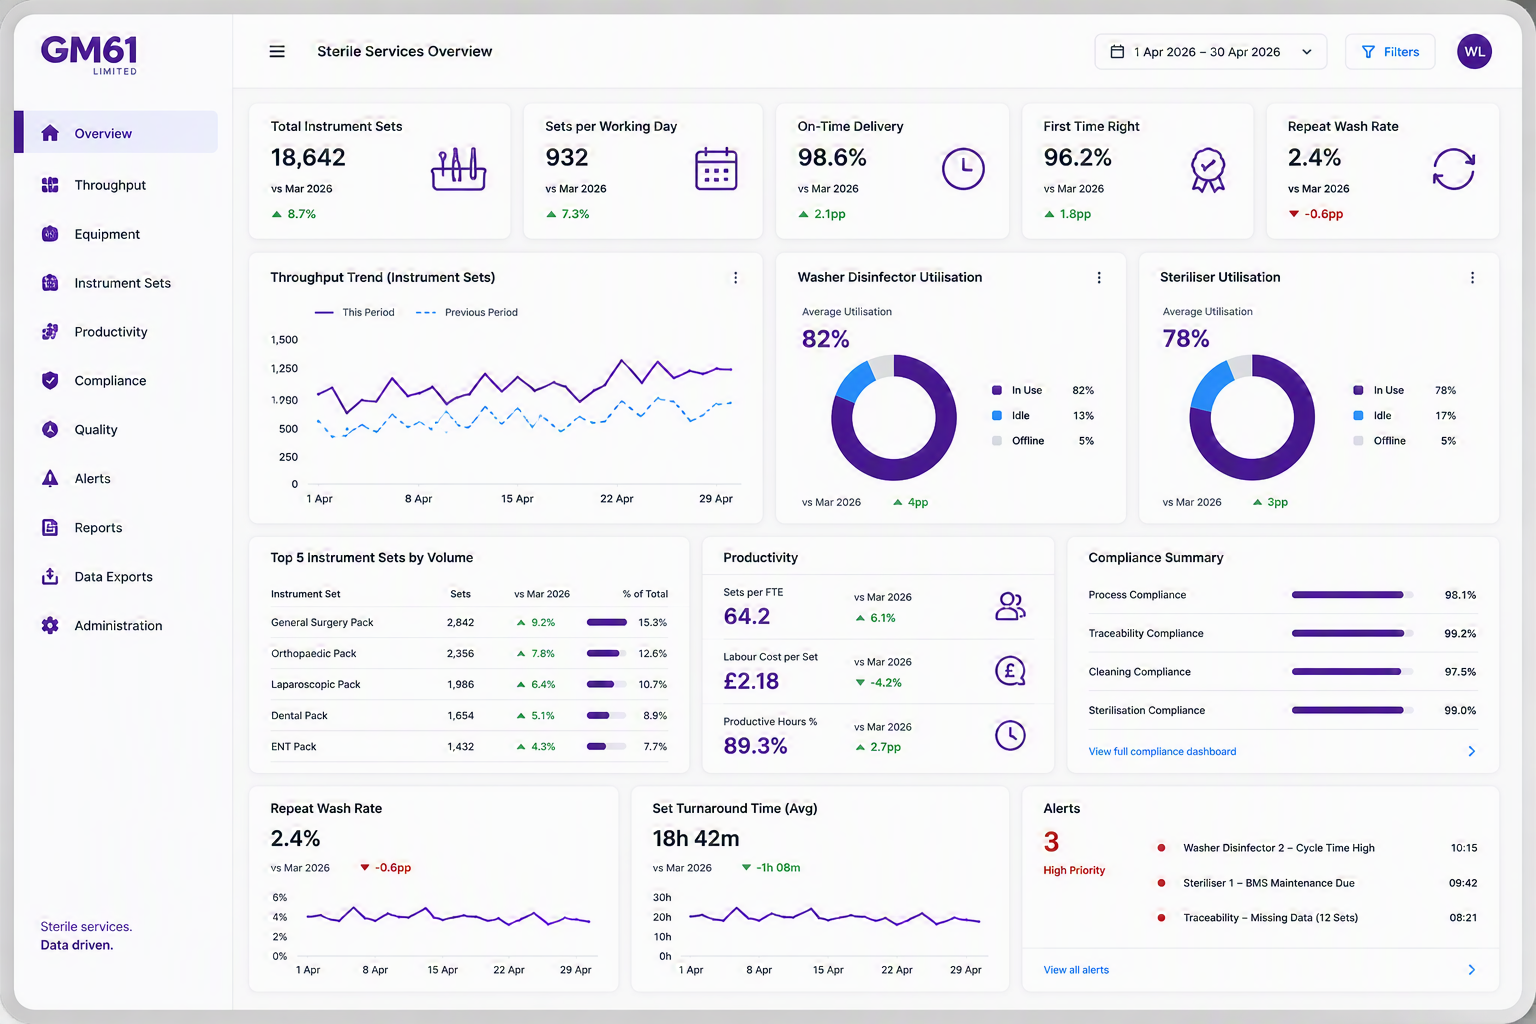Click the Instrument Sets sidebar icon
Image resolution: width=1536 pixels, height=1024 pixels.
[x=50, y=283]
